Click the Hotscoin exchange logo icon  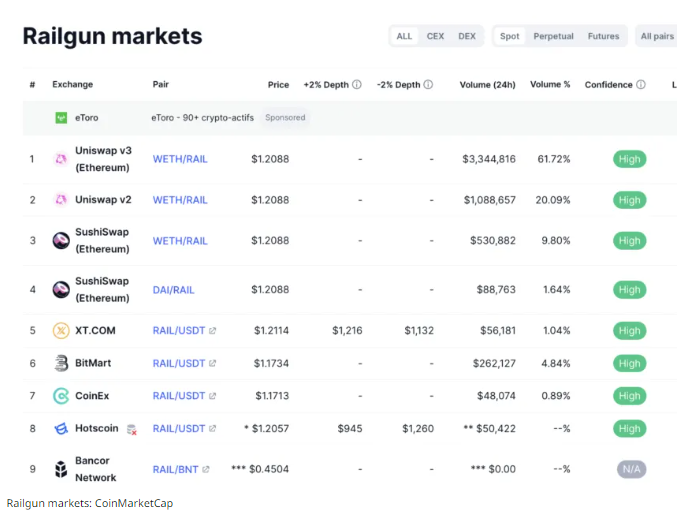click(x=61, y=429)
